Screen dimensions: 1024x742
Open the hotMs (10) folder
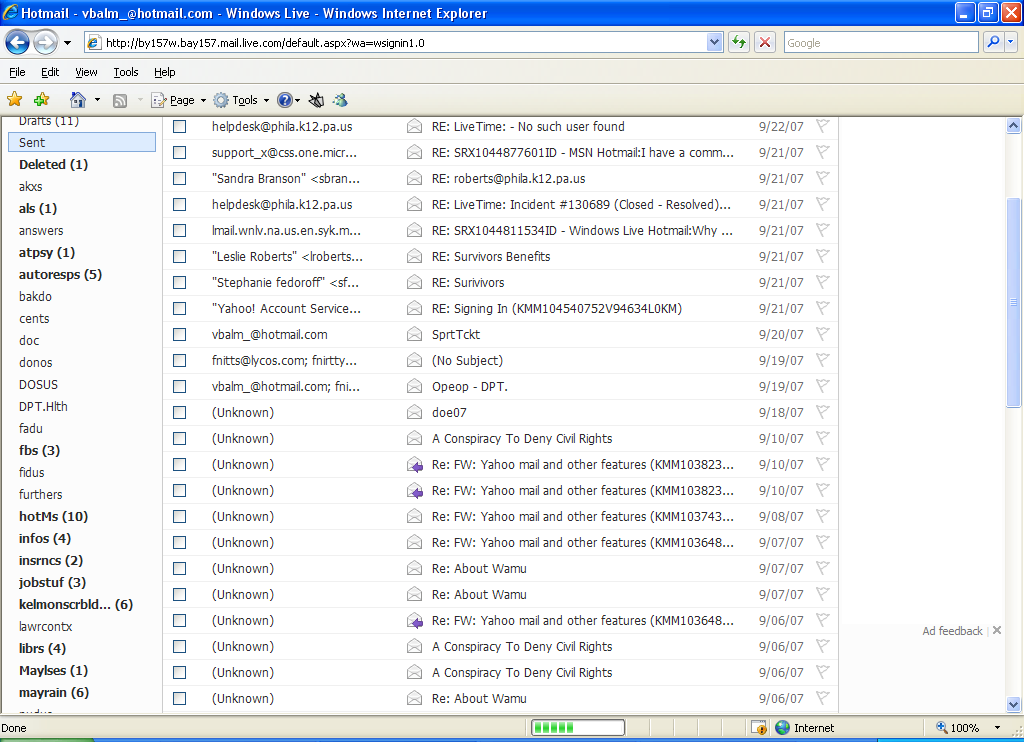pyautogui.click(x=54, y=517)
